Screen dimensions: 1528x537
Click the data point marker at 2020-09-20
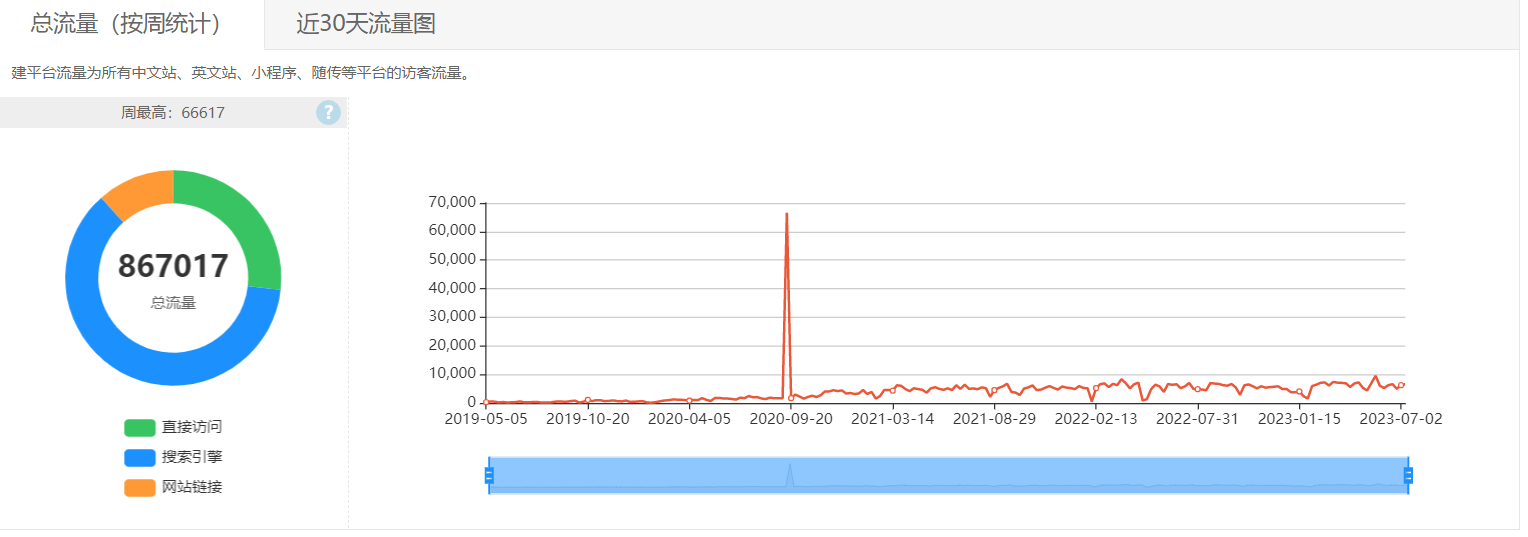[x=791, y=398]
